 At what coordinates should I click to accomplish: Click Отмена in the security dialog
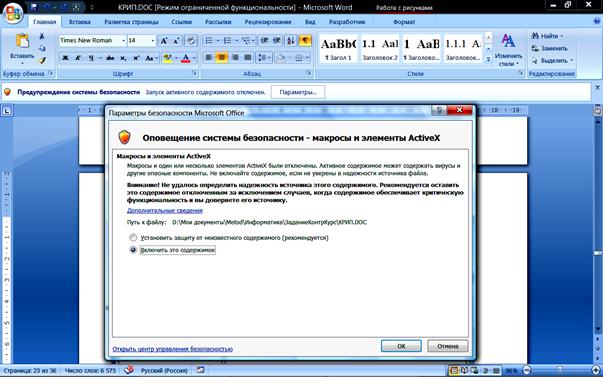click(448, 346)
